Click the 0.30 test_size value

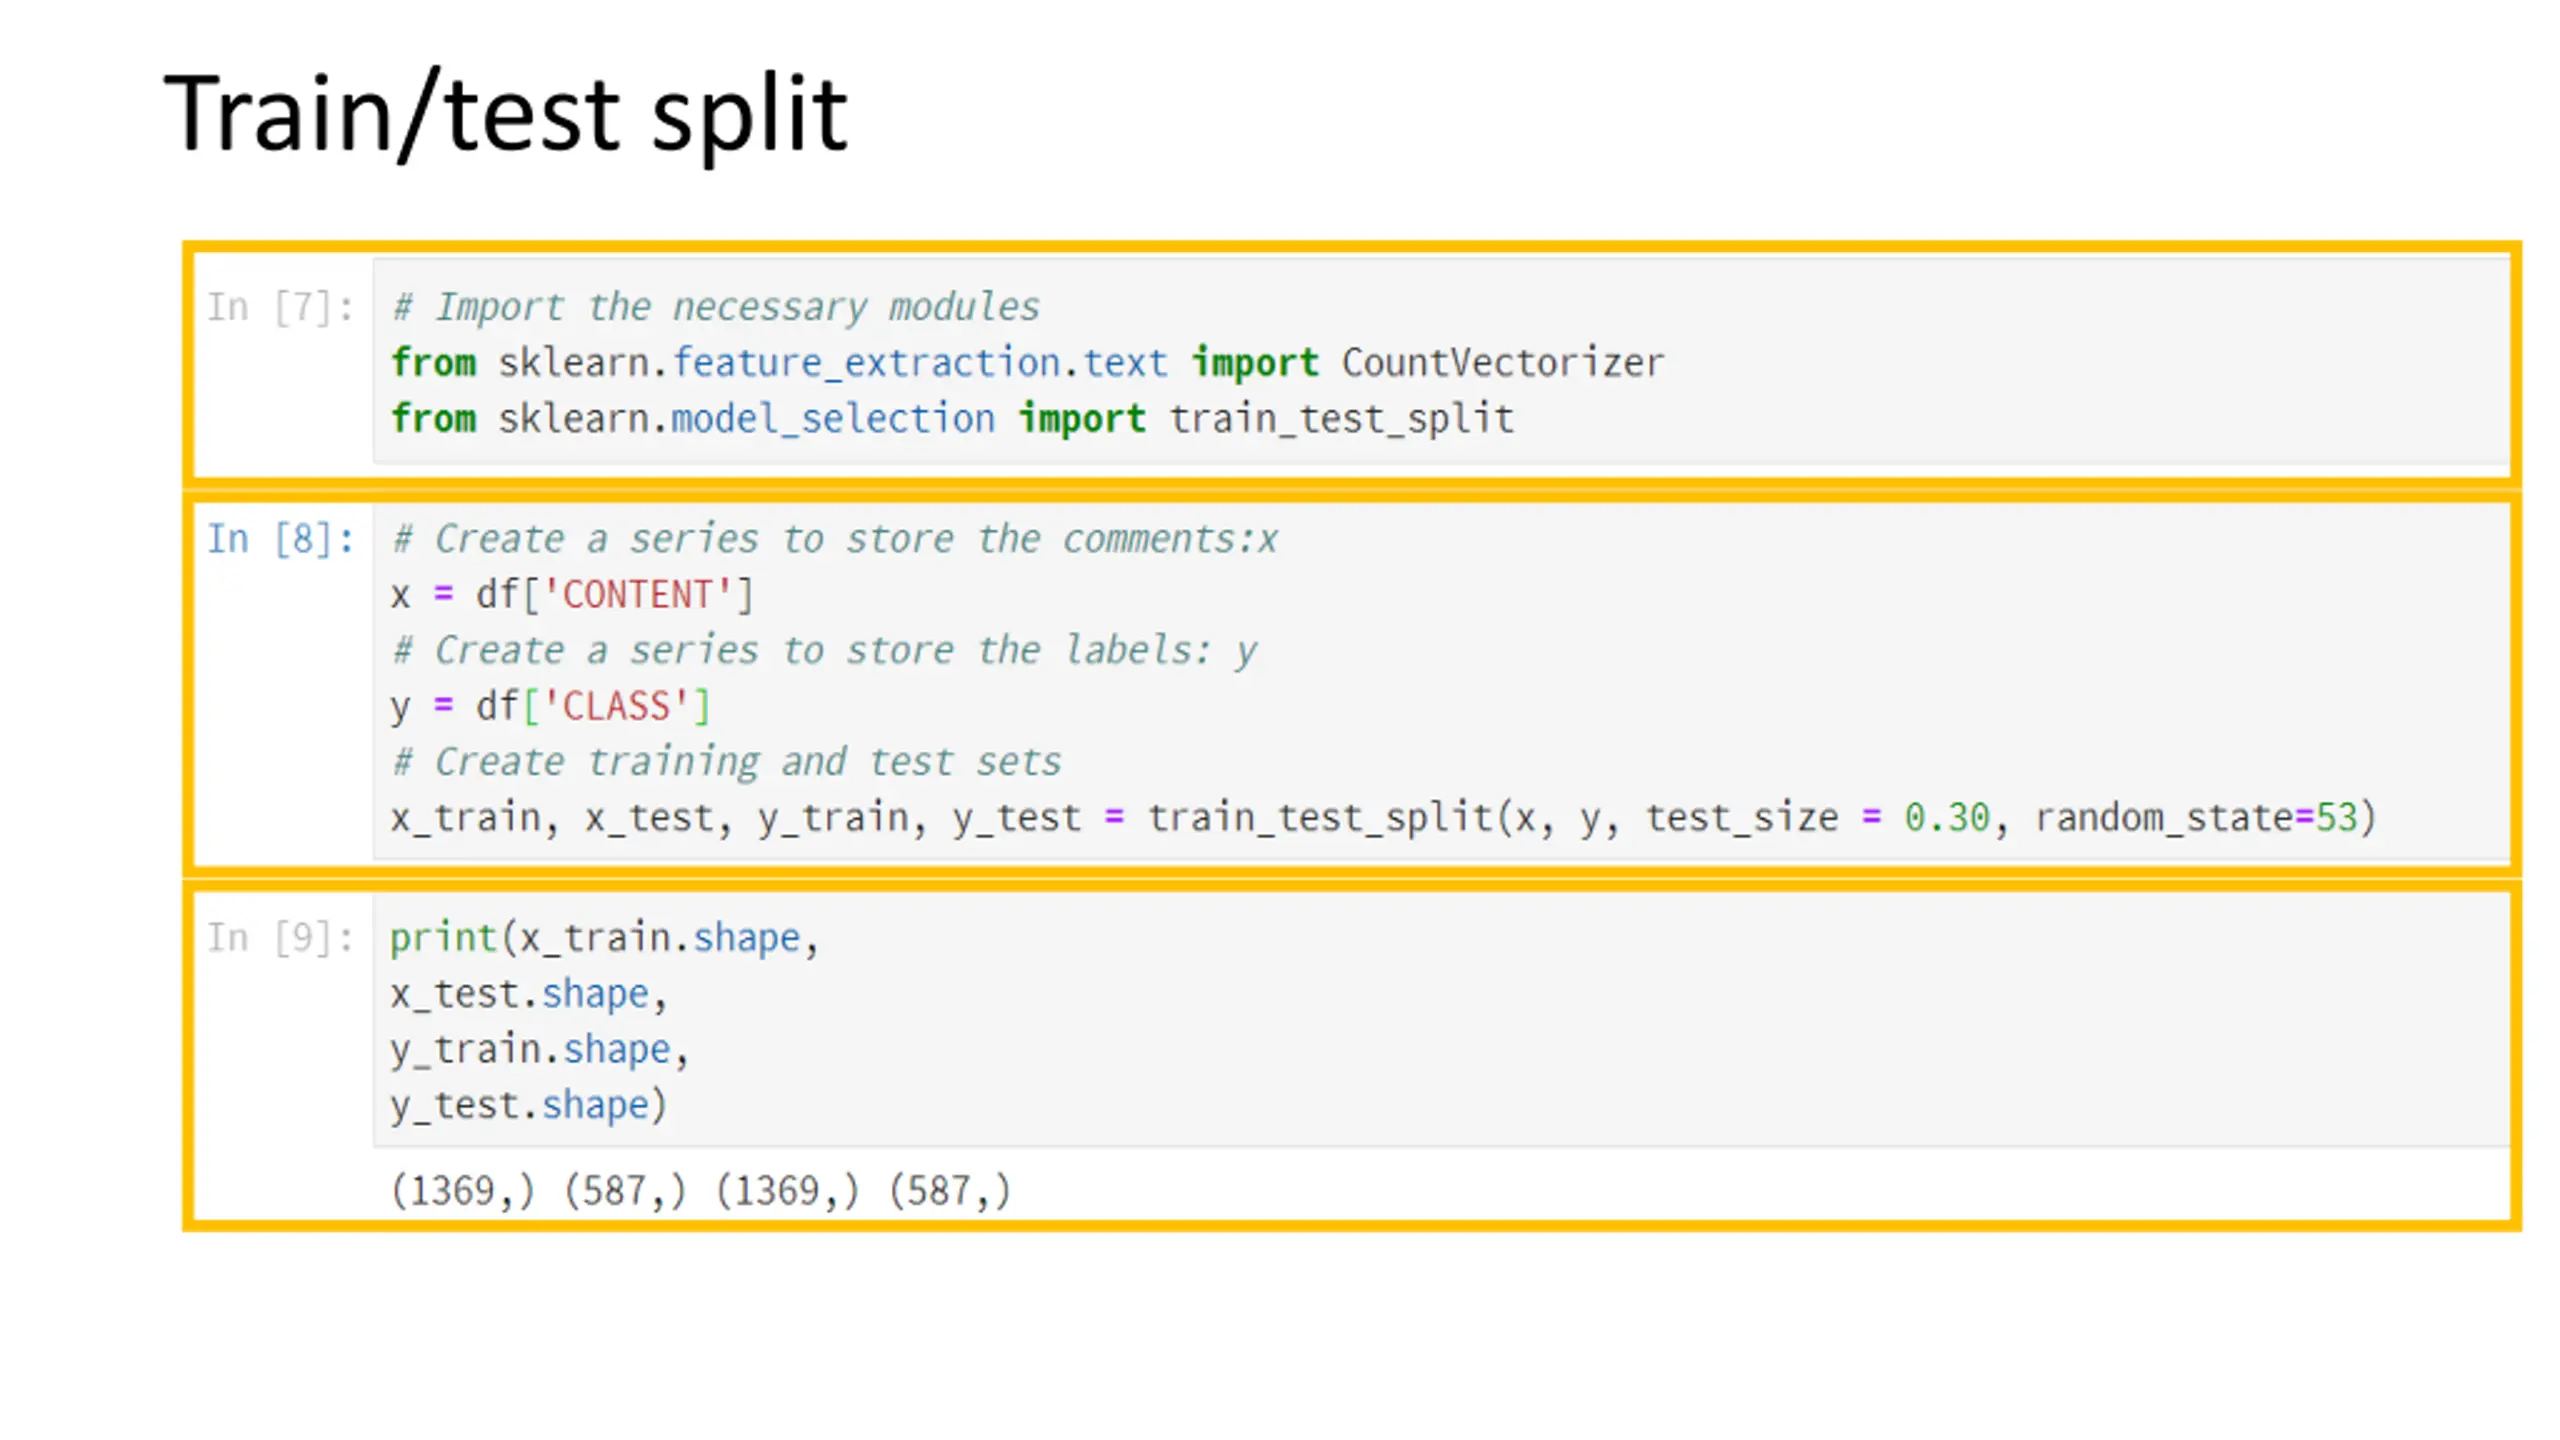1946,819
